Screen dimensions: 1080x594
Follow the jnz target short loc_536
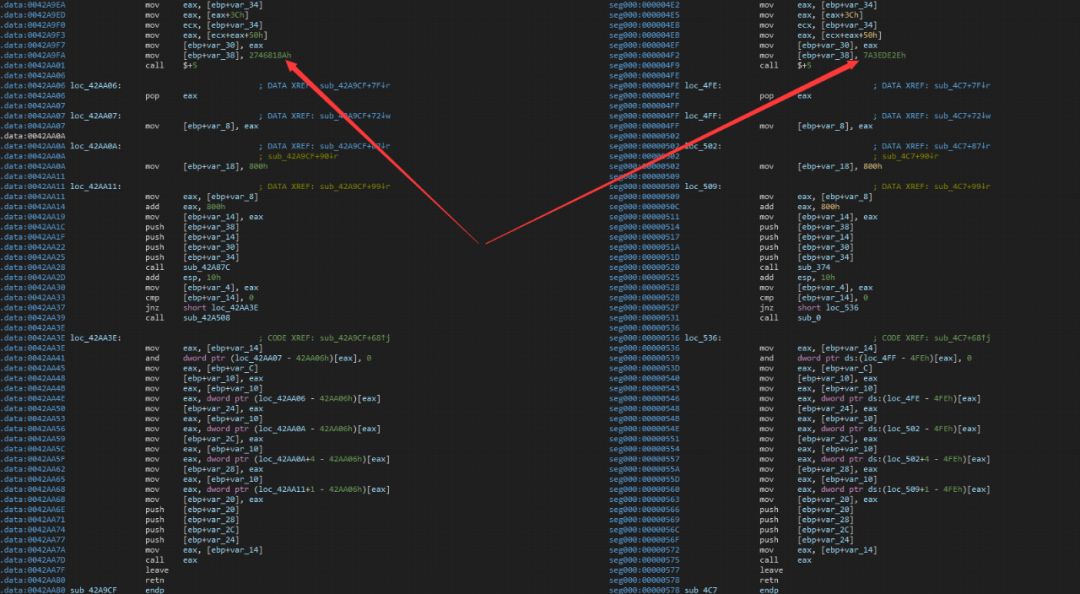coord(828,308)
